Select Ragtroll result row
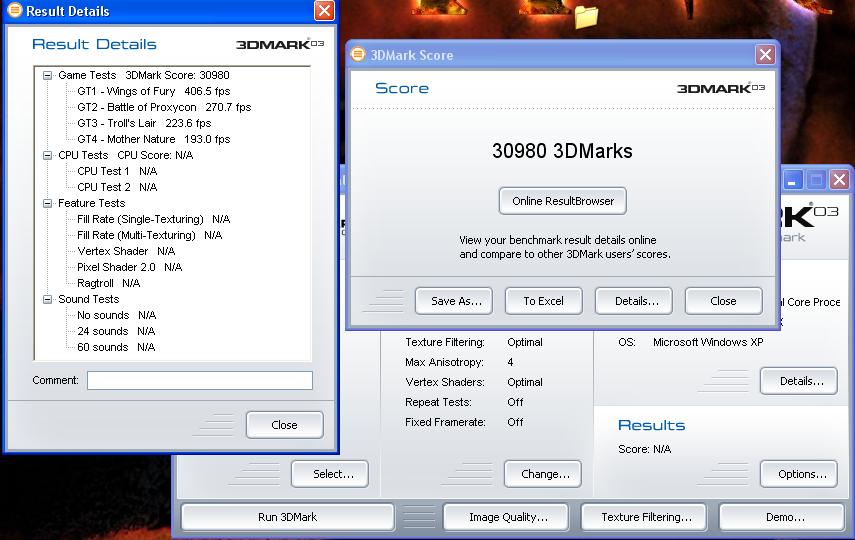The width and height of the screenshot is (855, 540). (109, 283)
